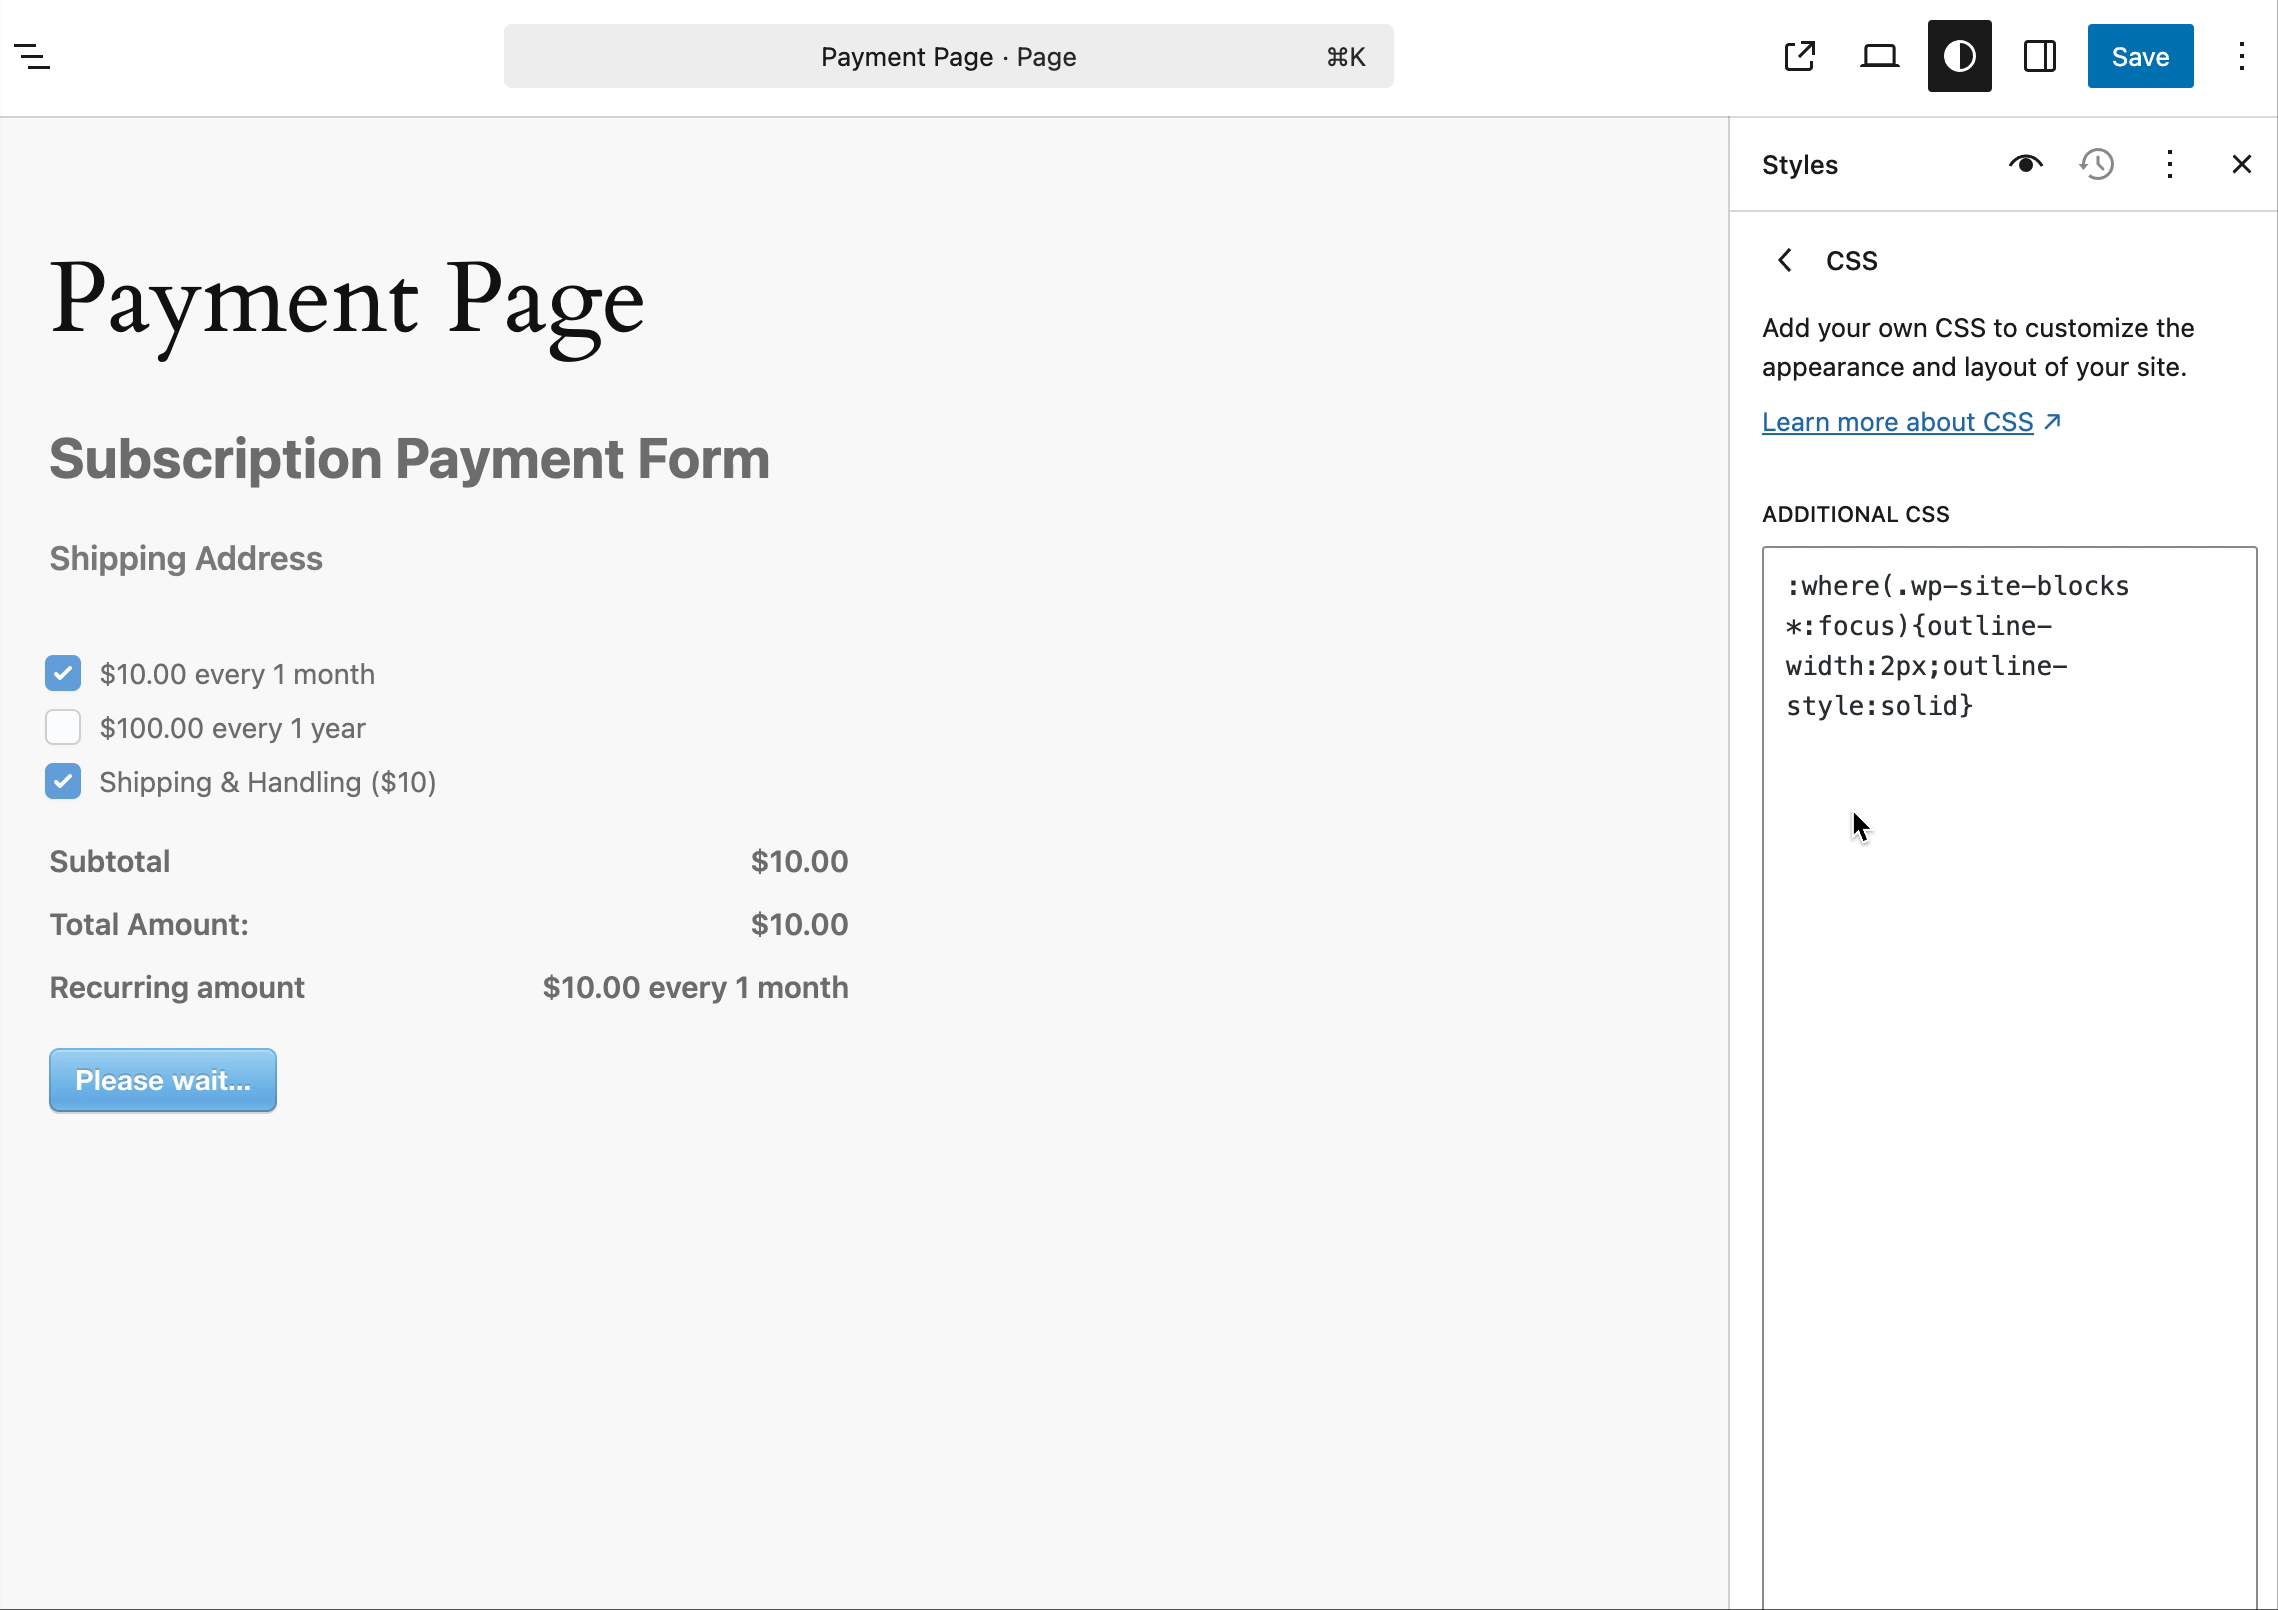This screenshot has height=1610, width=2278.
Task: Open Styles revisions history icon
Action: click(x=2097, y=164)
